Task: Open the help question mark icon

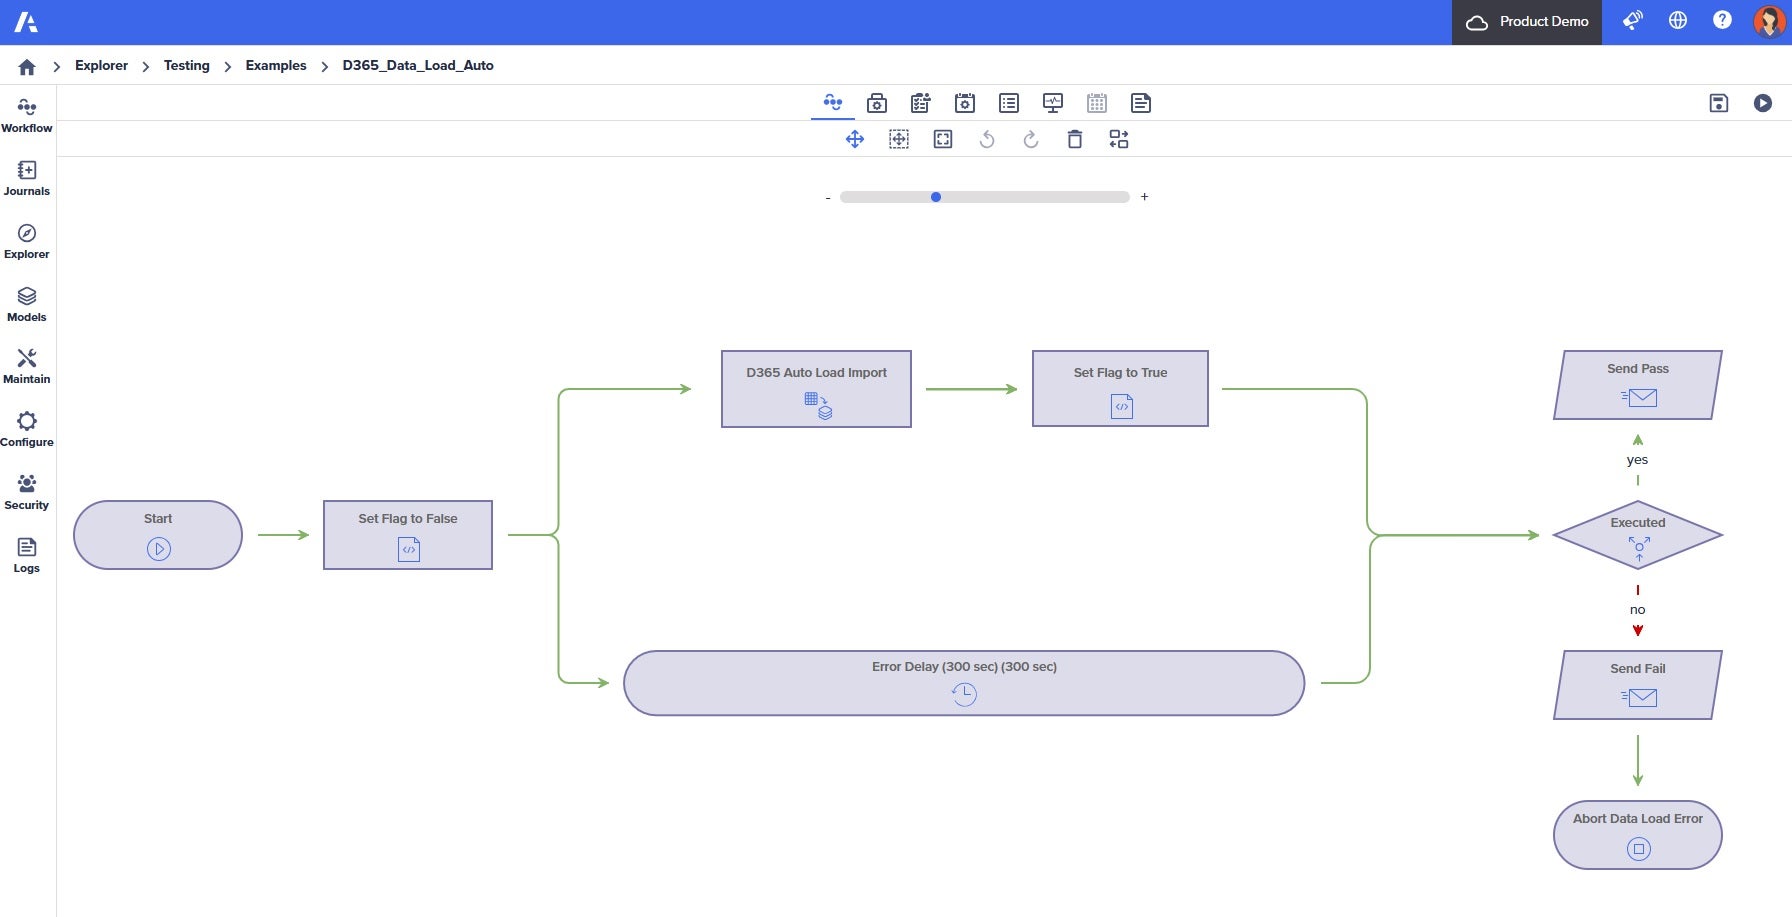Action: pyautogui.click(x=1722, y=20)
